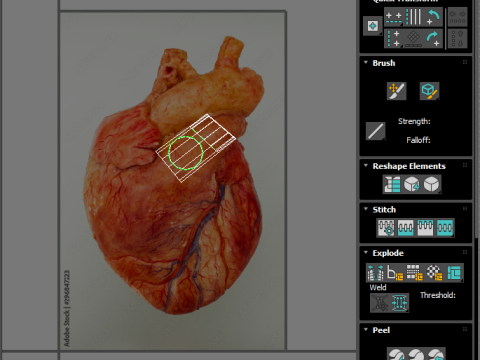Click the Set Pivot icon in Quick Transform
This screenshot has height=360, width=480.
(373, 26)
